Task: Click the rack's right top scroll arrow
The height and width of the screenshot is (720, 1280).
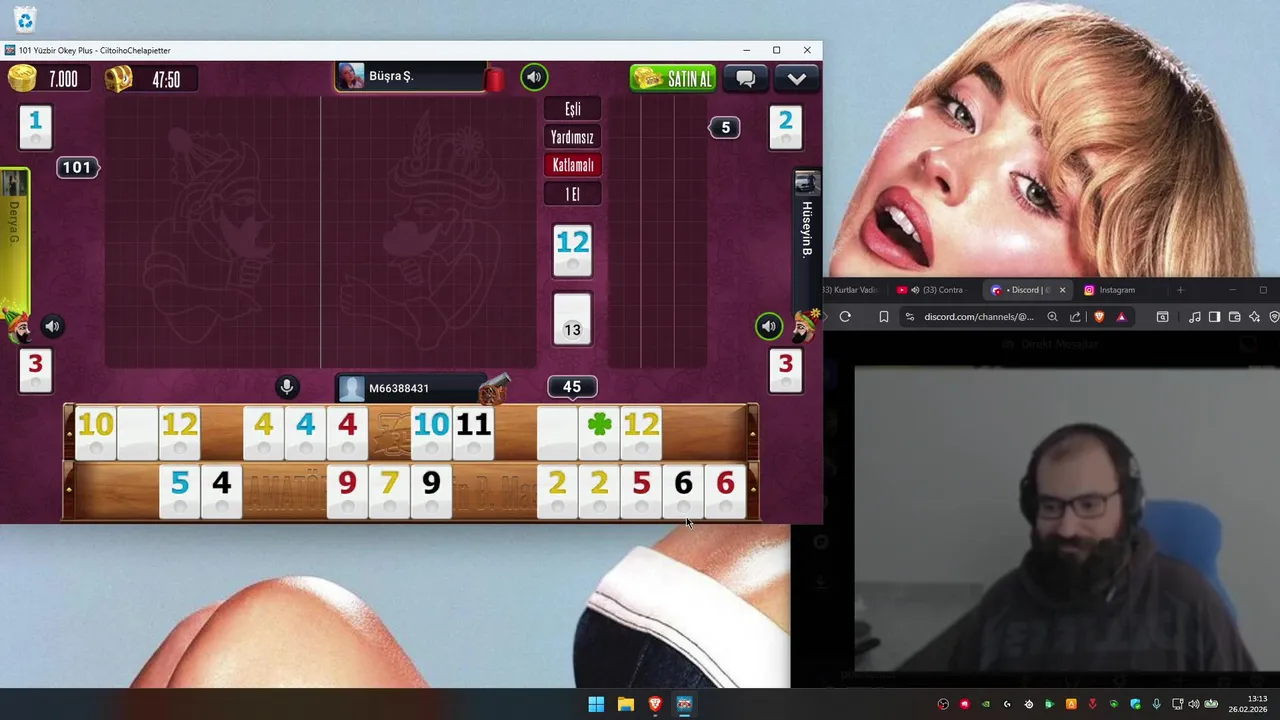Action: coord(752,431)
